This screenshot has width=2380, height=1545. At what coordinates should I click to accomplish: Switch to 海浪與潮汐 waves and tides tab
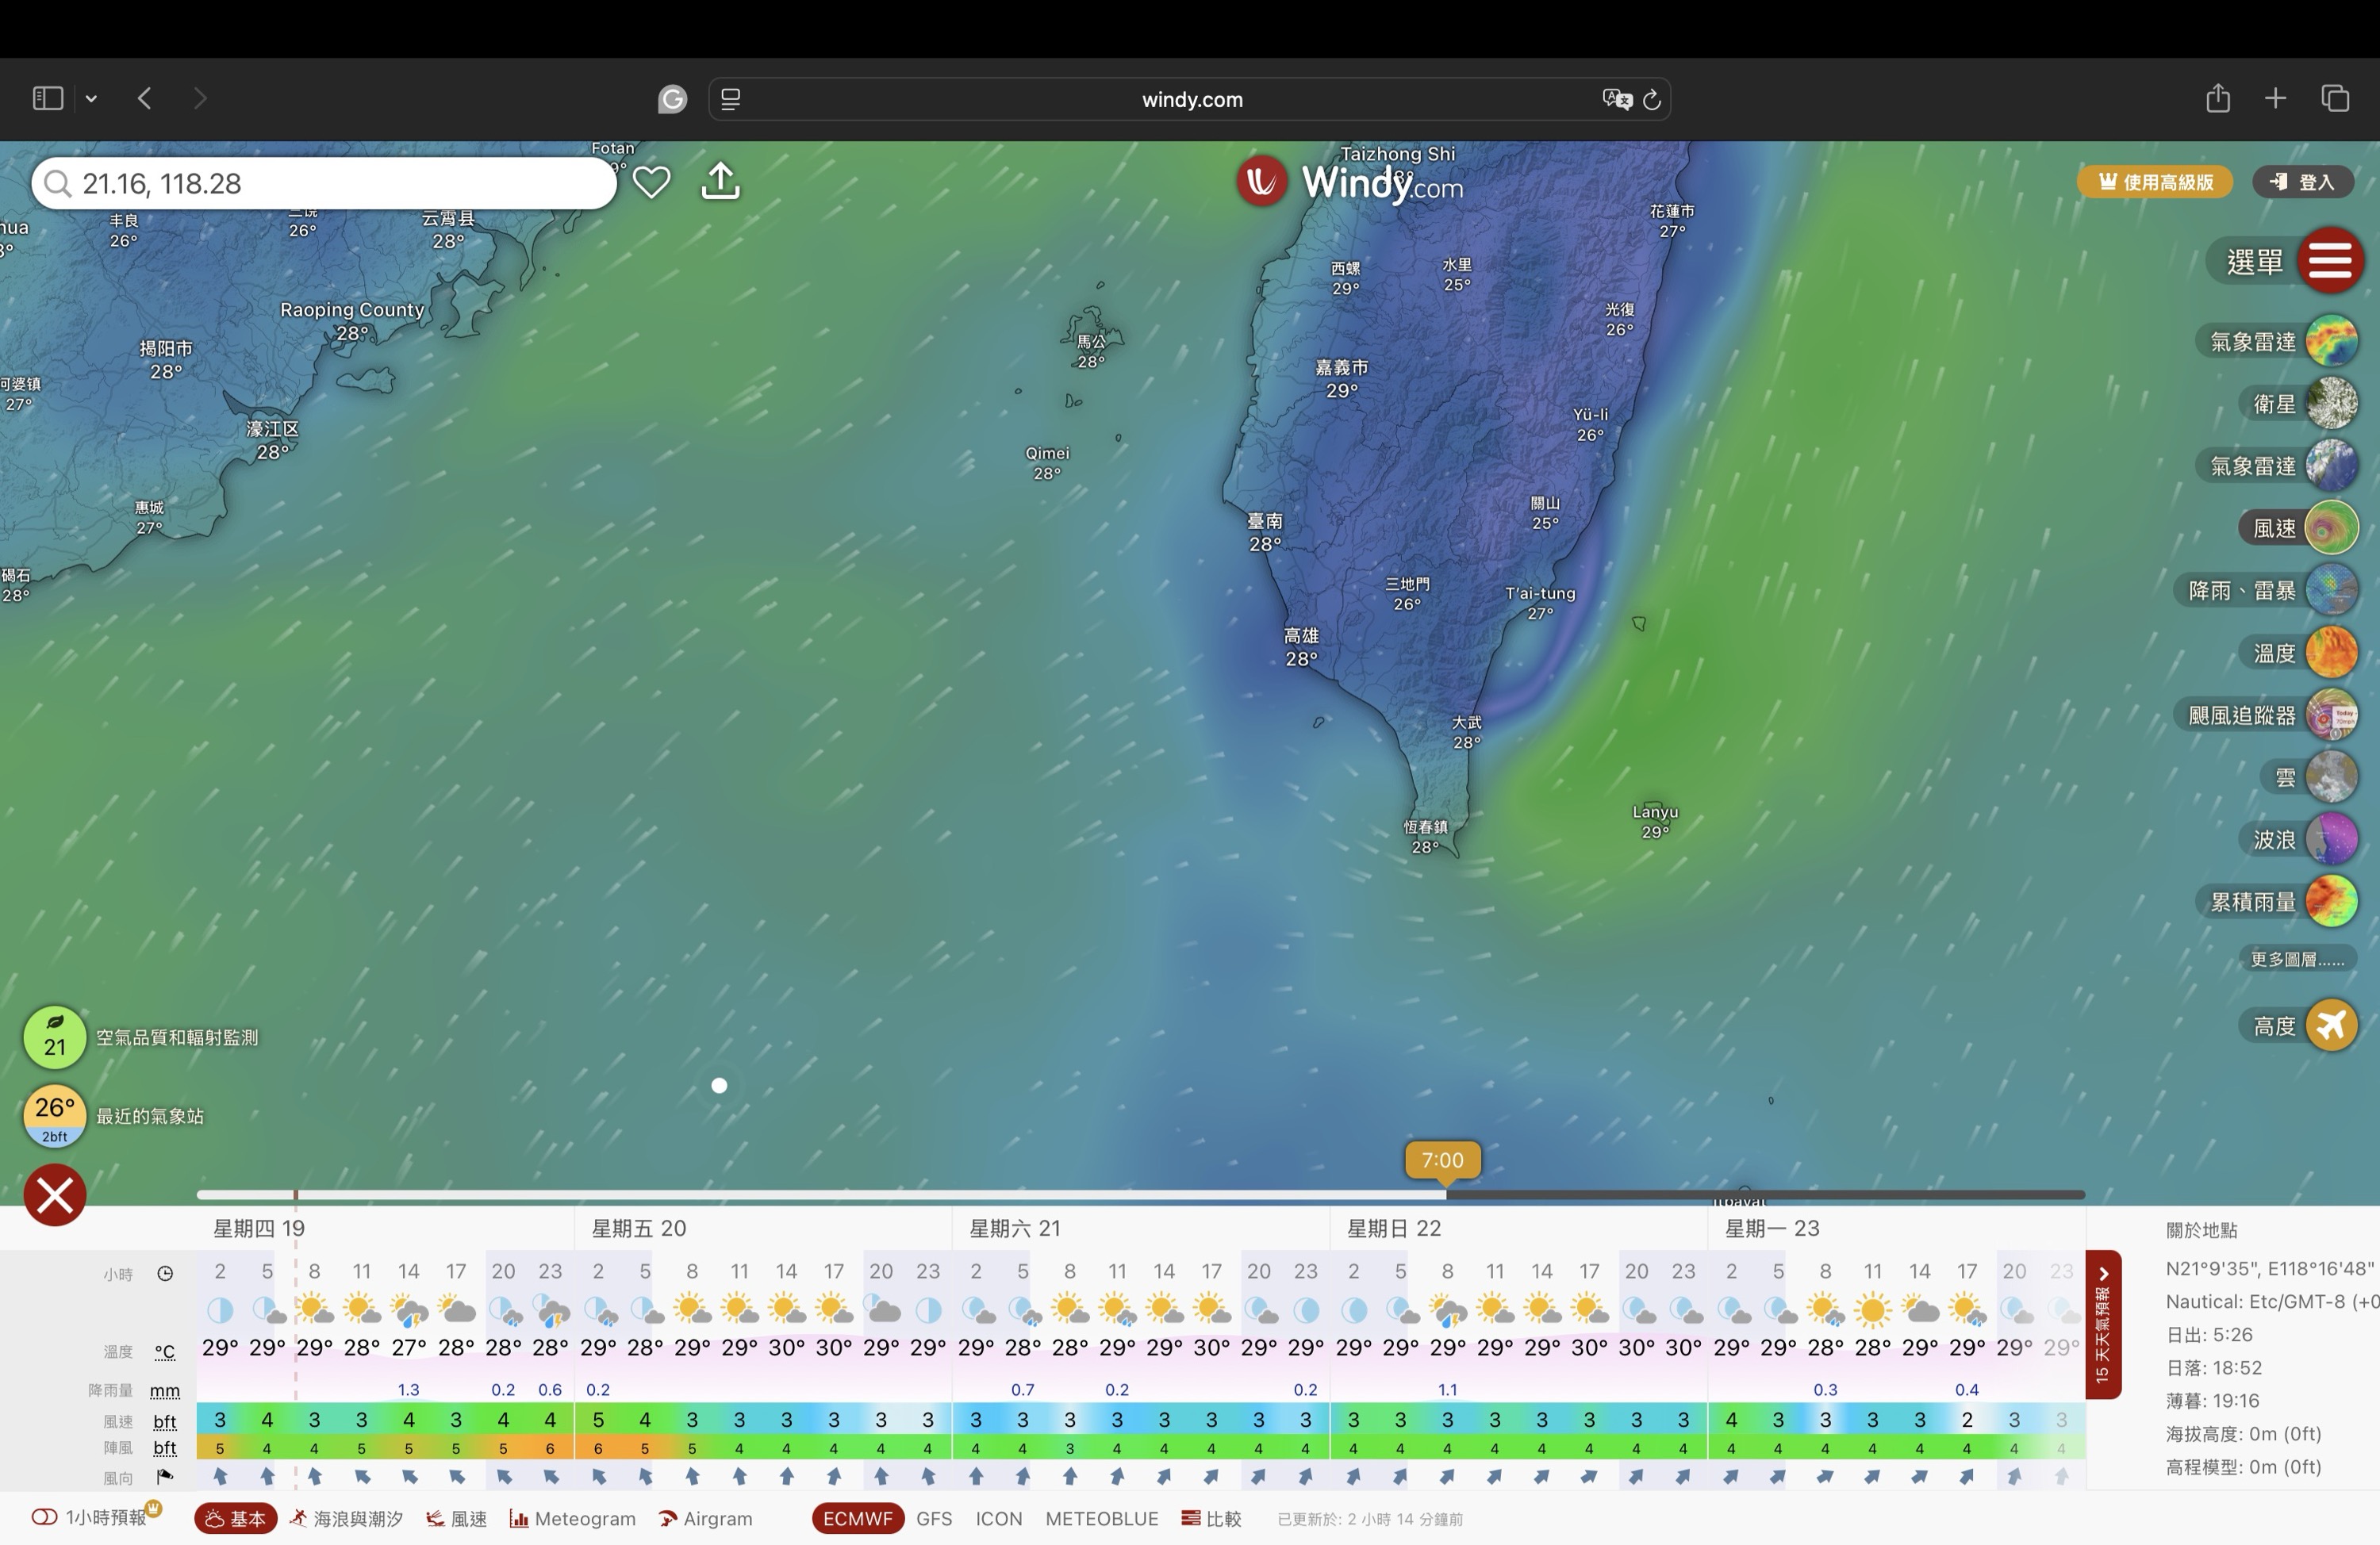point(346,1518)
